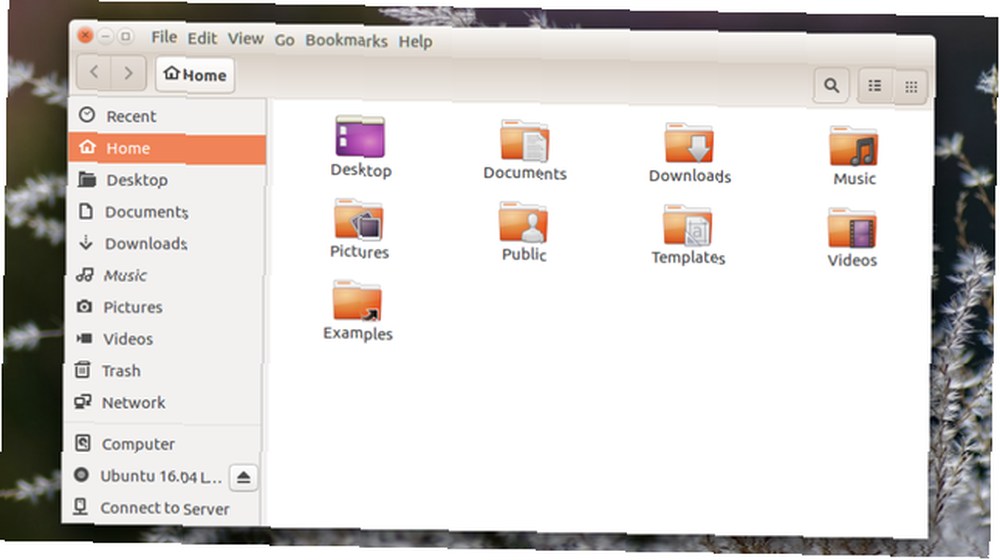This screenshot has height=560, width=1000.
Task: Open Recent in the sidebar
Action: (x=168, y=115)
